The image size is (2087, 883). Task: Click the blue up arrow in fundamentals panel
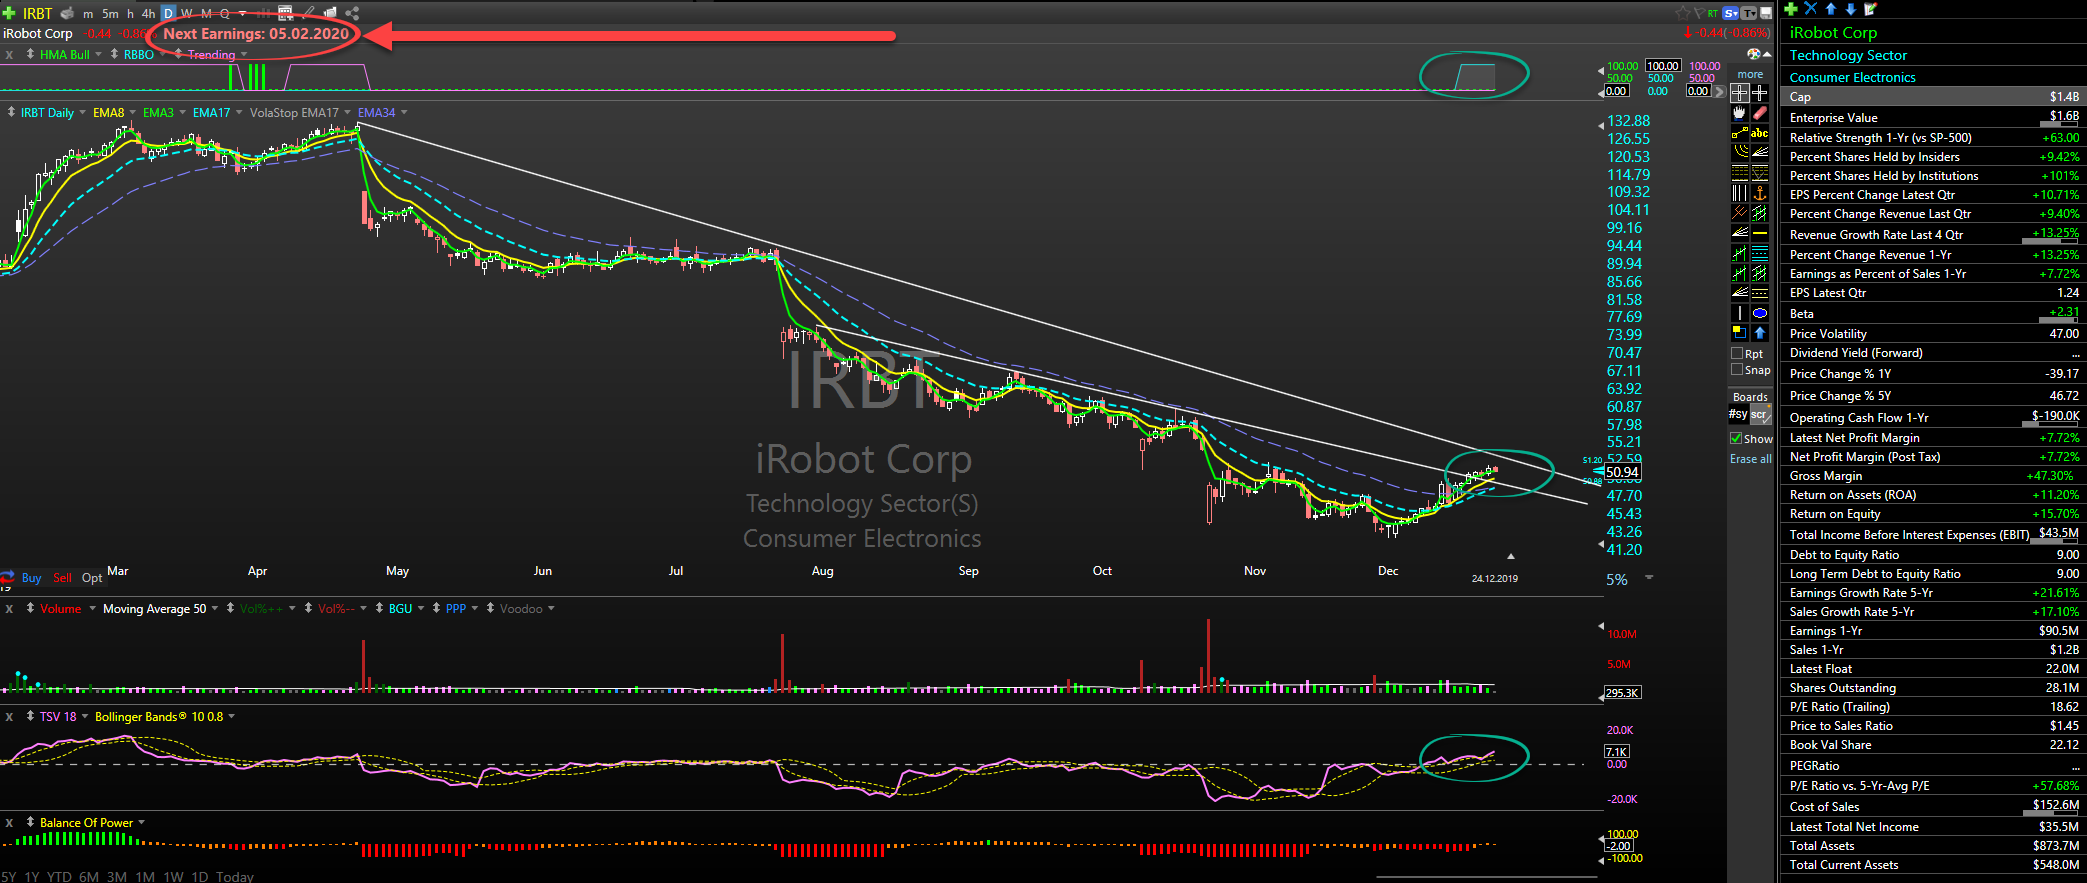(1831, 9)
